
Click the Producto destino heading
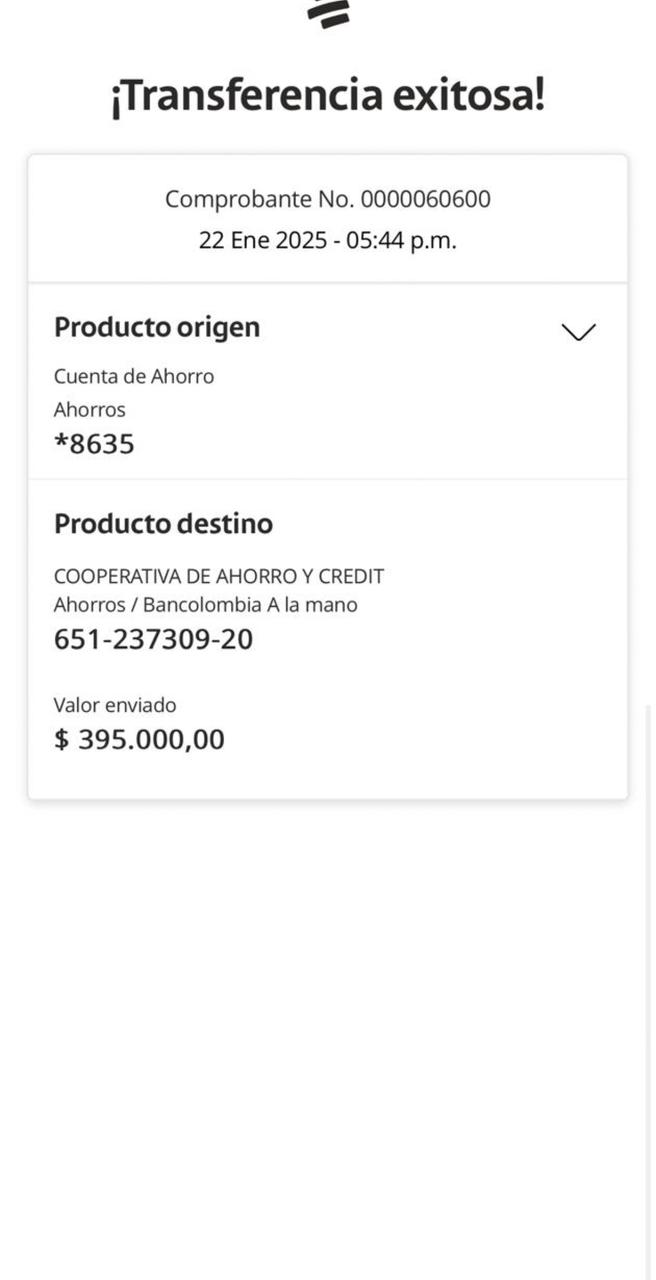[x=163, y=524]
